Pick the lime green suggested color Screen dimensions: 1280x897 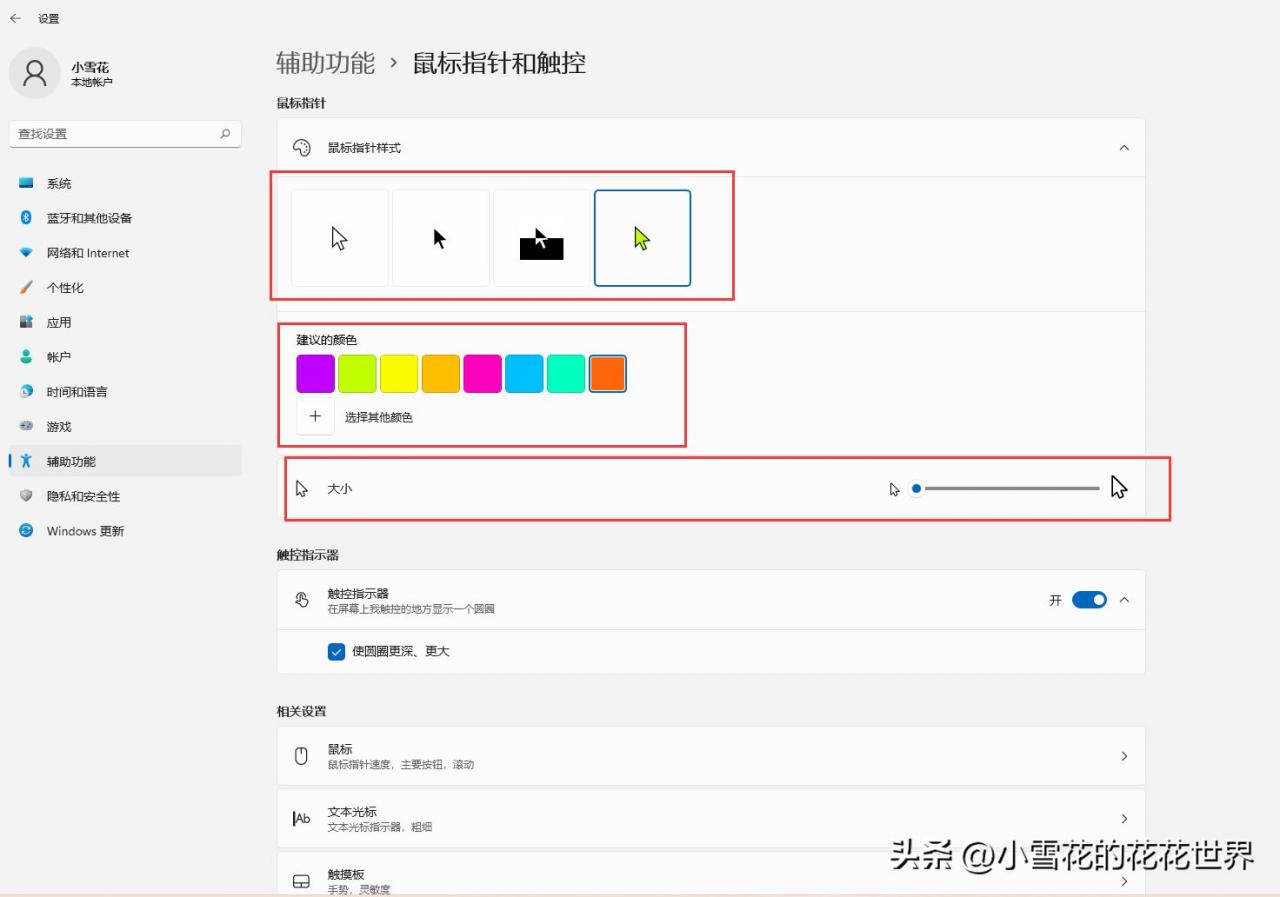(x=357, y=373)
